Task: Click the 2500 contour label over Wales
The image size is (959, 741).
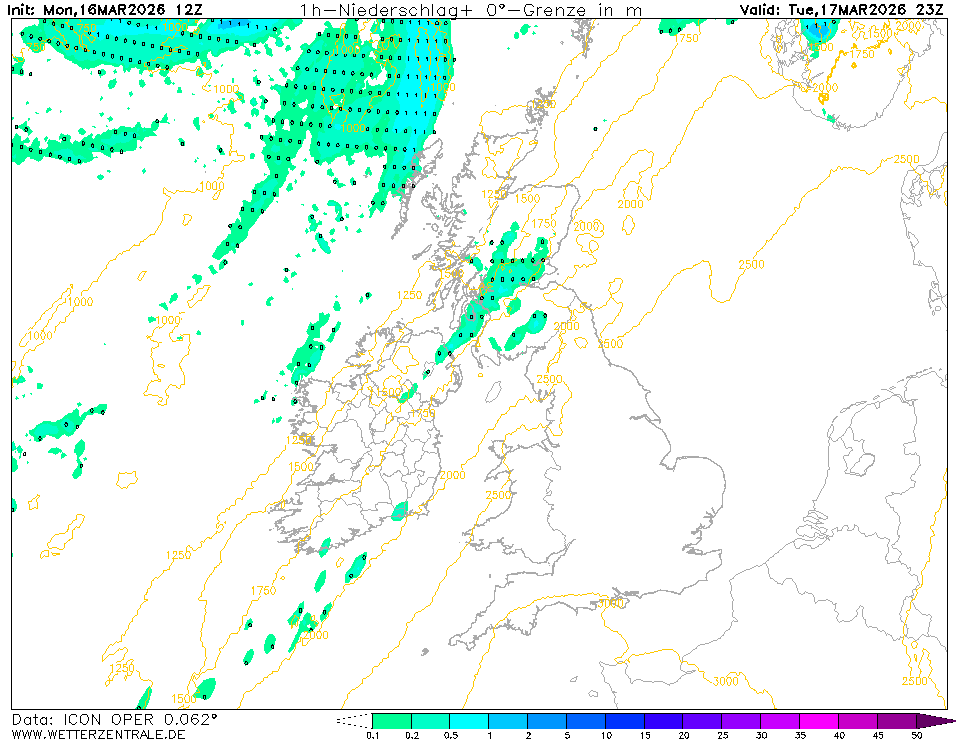Action: (498, 495)
